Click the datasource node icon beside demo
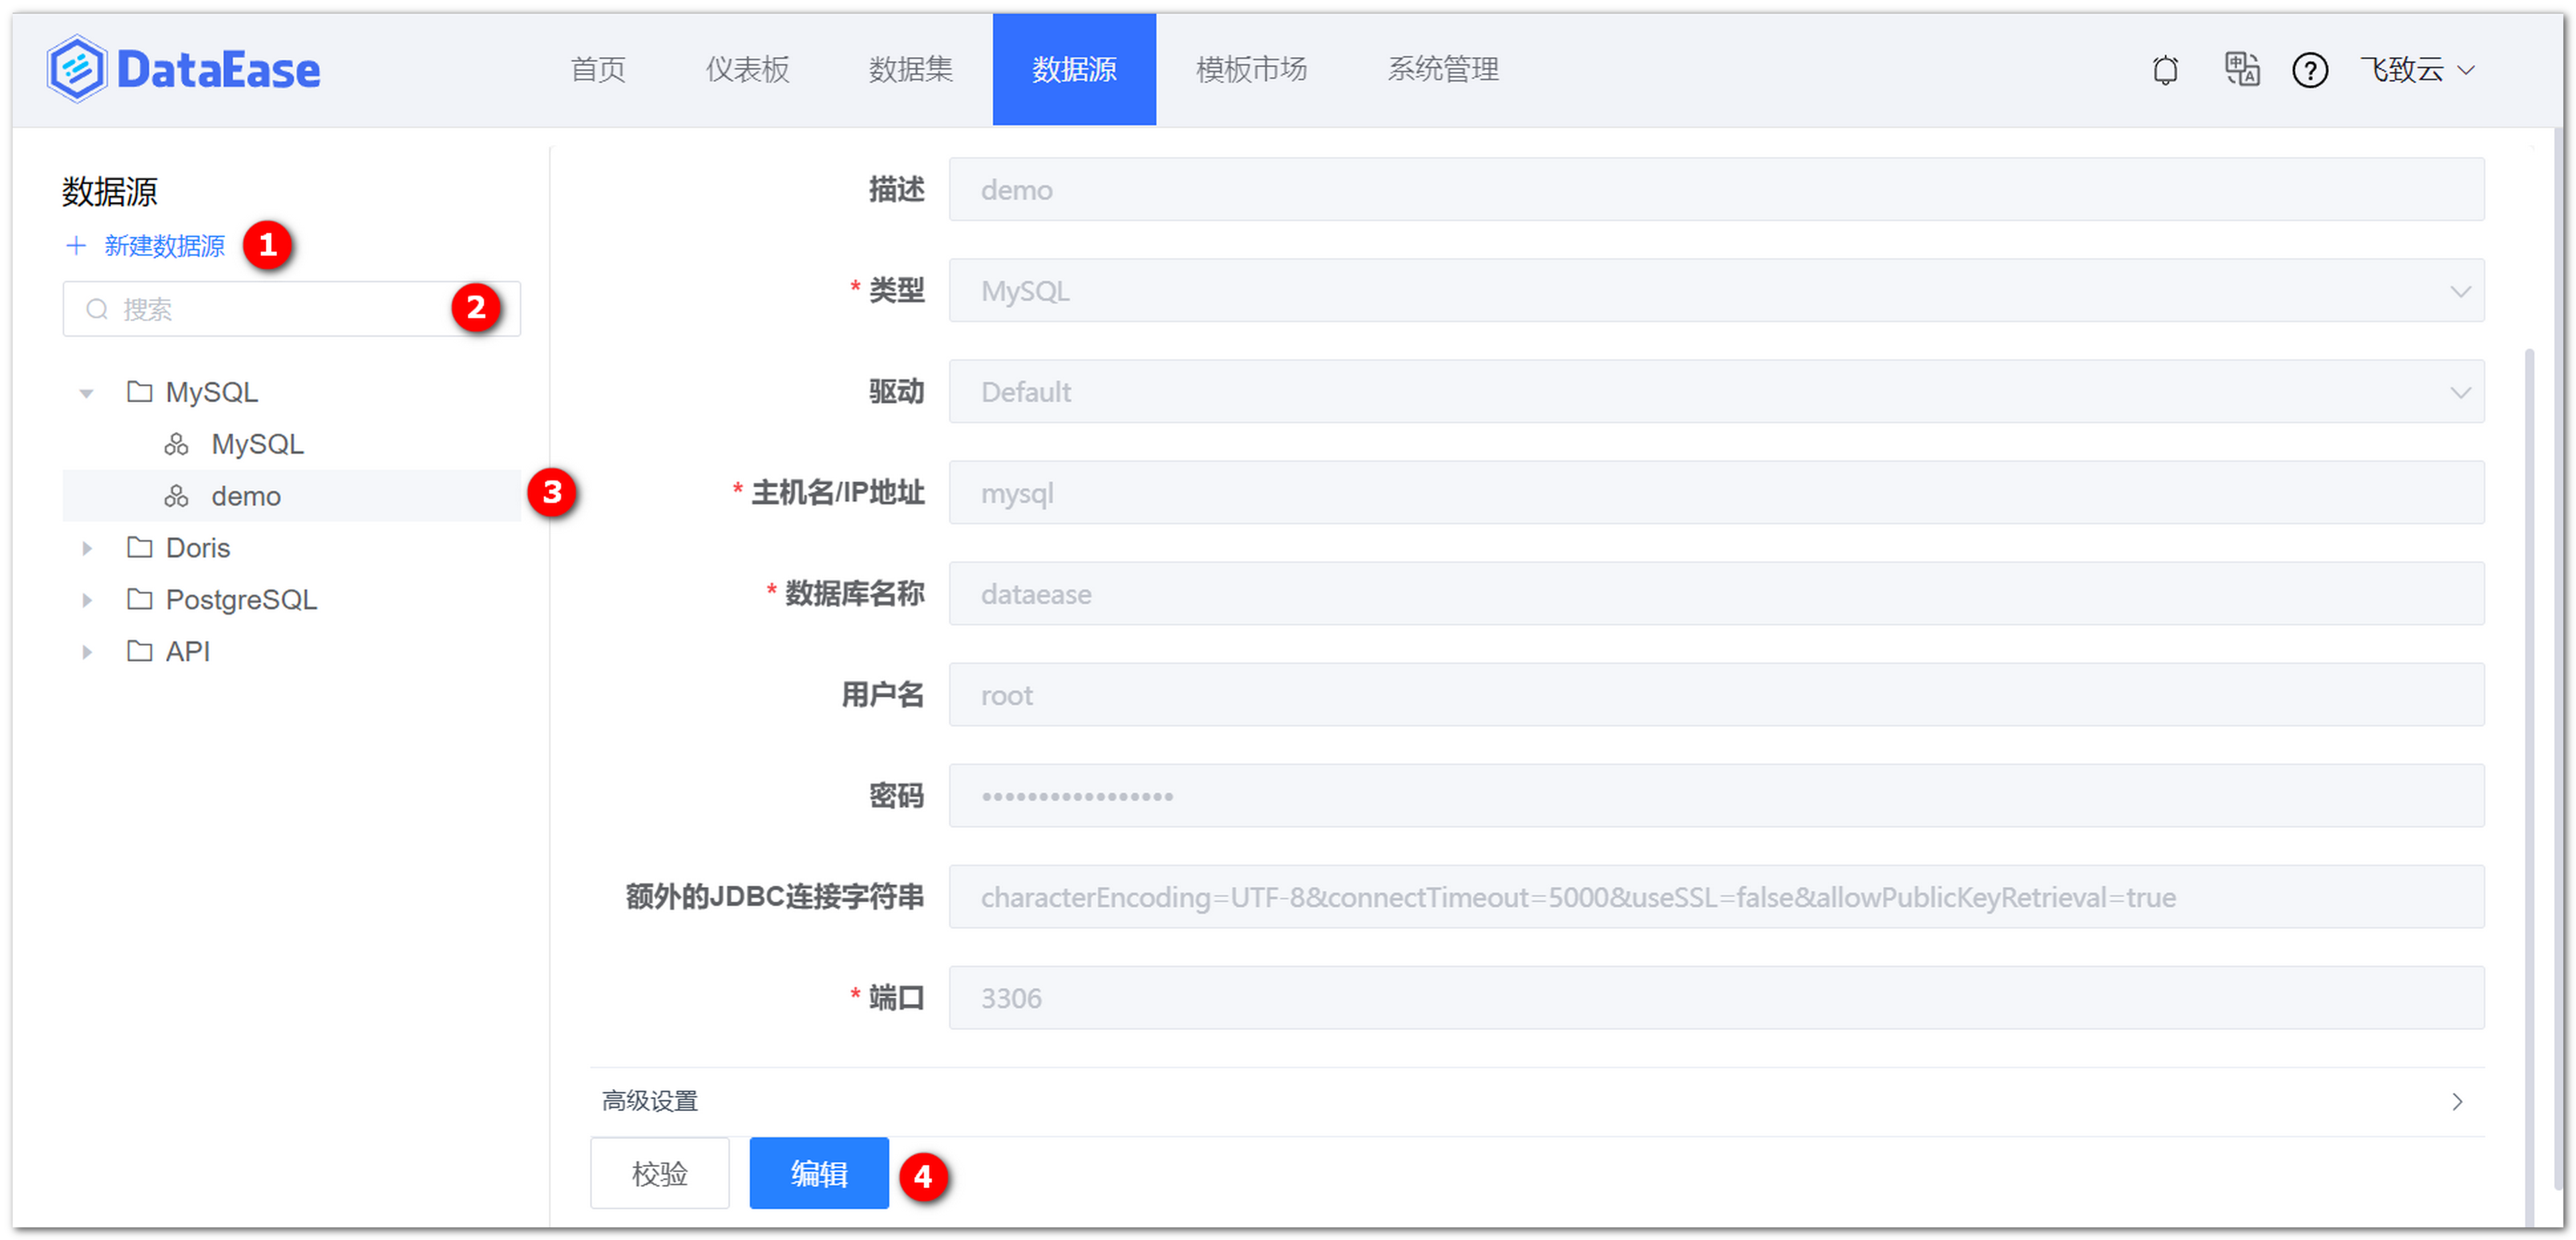 [177, 495]
